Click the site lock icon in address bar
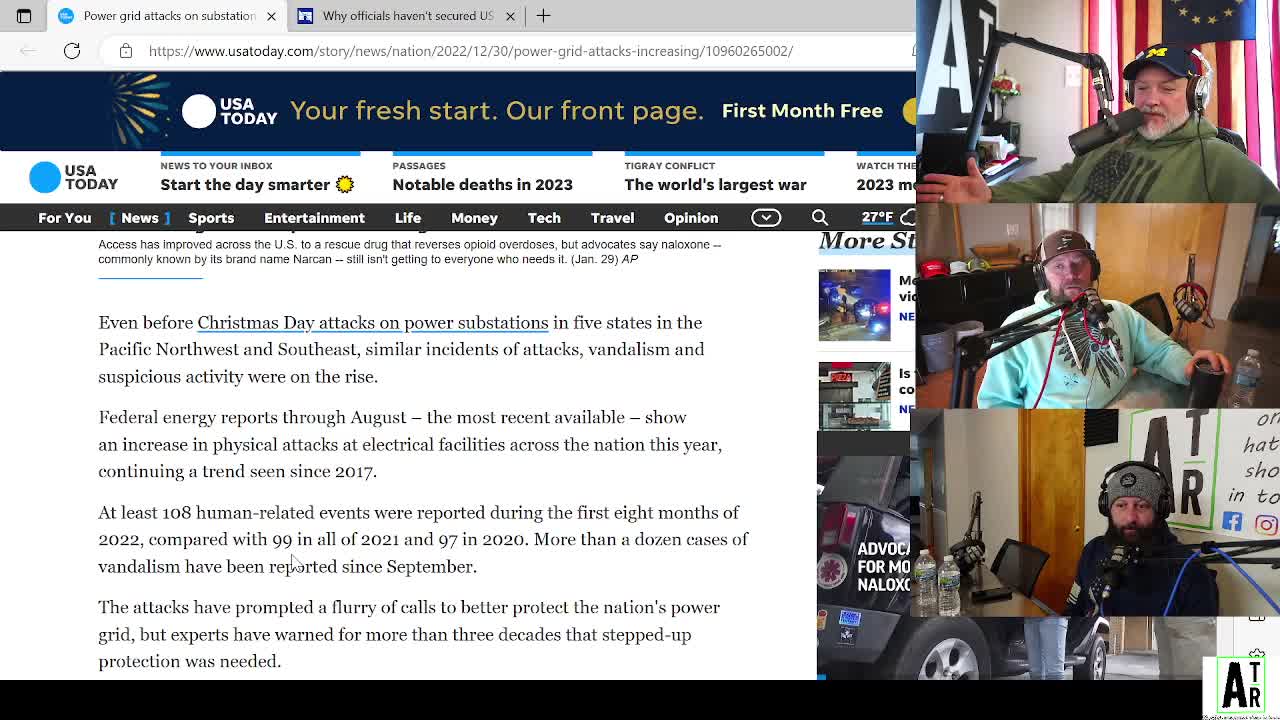The image size is (1280, 720). 126,51
